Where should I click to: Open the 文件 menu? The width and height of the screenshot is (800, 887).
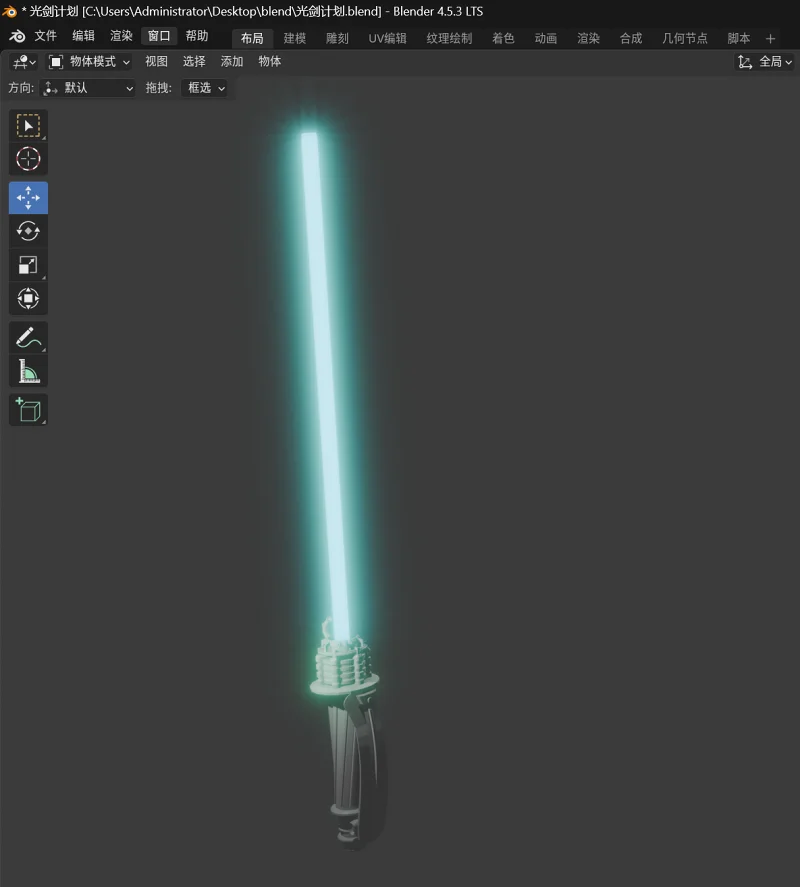(46, 36)
